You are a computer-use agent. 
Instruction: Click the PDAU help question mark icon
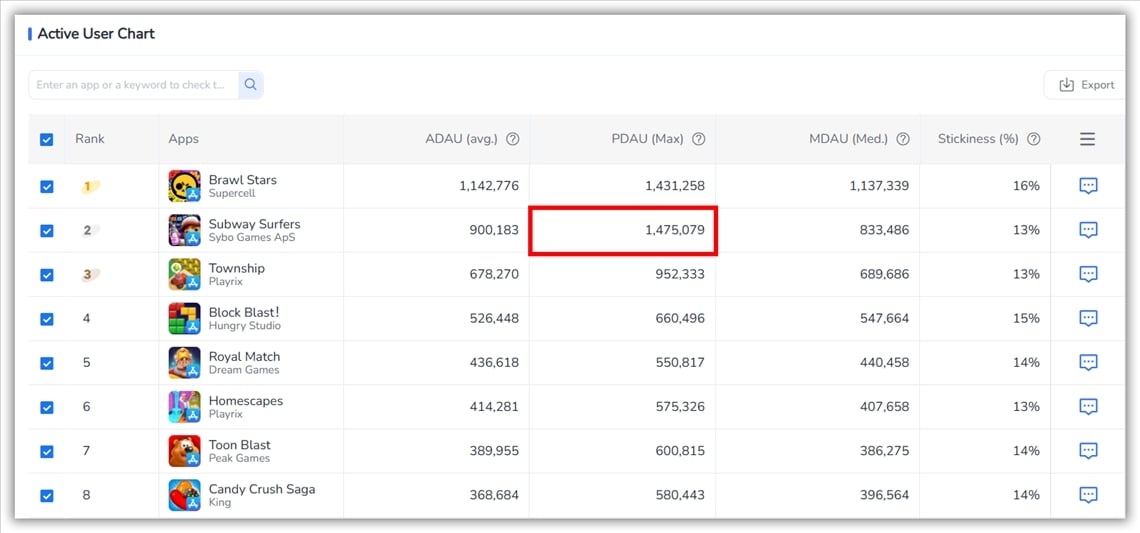tap(698, 139)
